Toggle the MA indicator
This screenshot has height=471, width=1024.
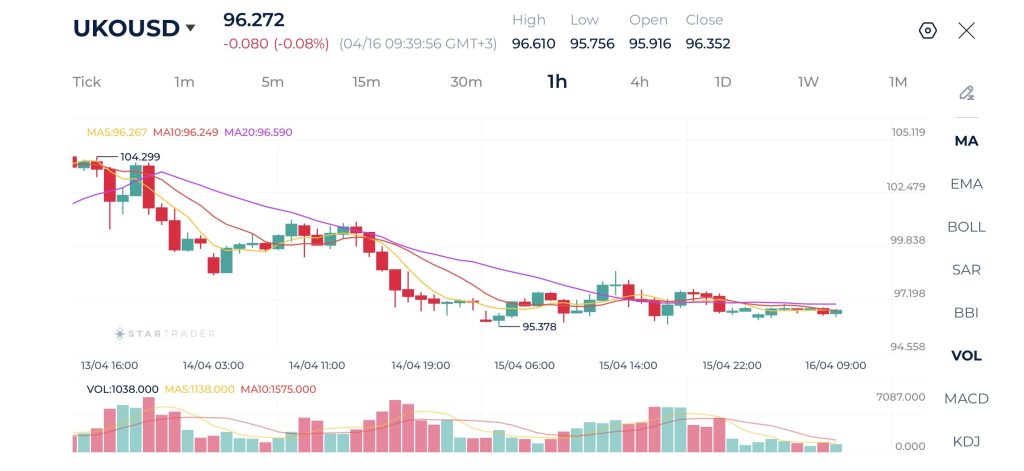966,141
